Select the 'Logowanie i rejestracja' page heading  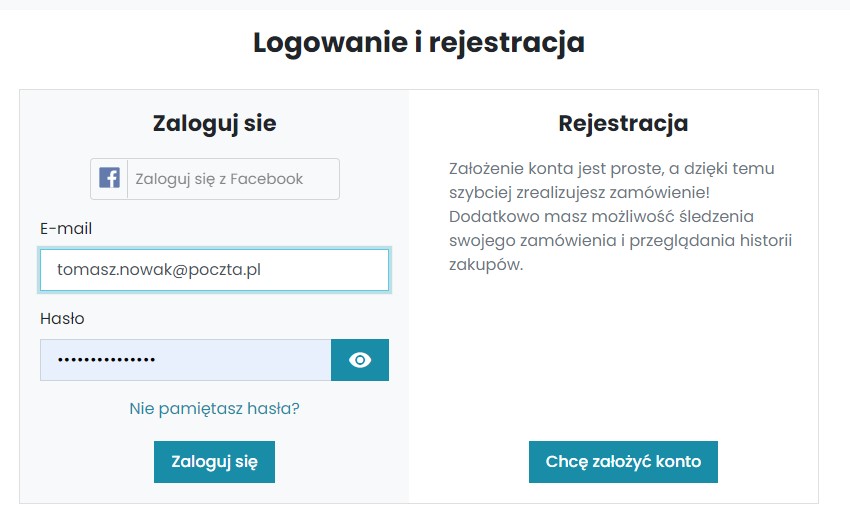coord(419,43)
